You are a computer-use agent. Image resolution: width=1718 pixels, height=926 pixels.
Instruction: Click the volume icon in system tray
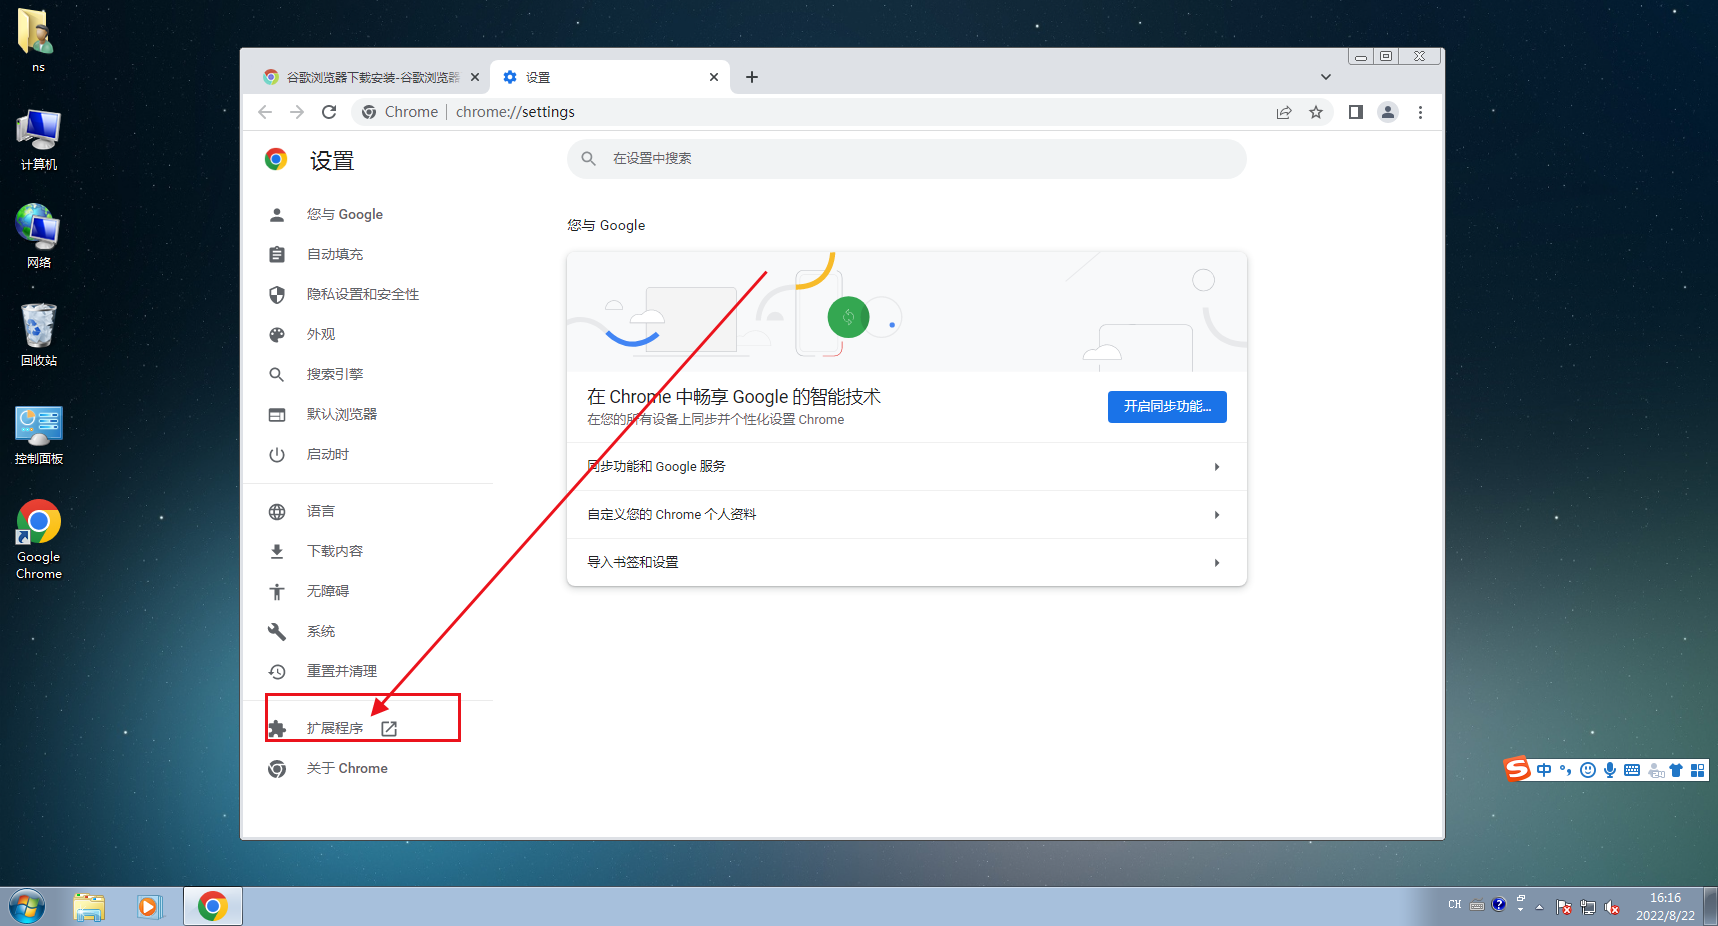[1612, 908]
